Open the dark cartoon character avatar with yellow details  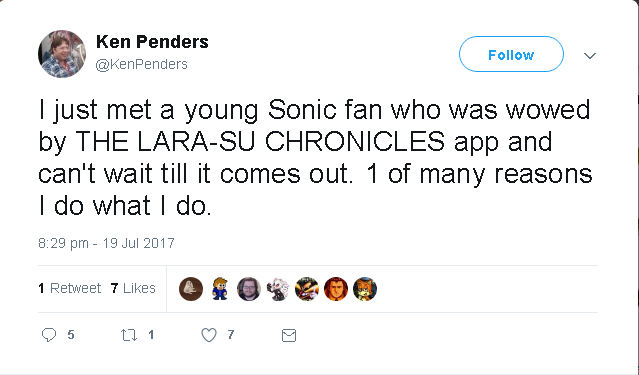point(307,289)
